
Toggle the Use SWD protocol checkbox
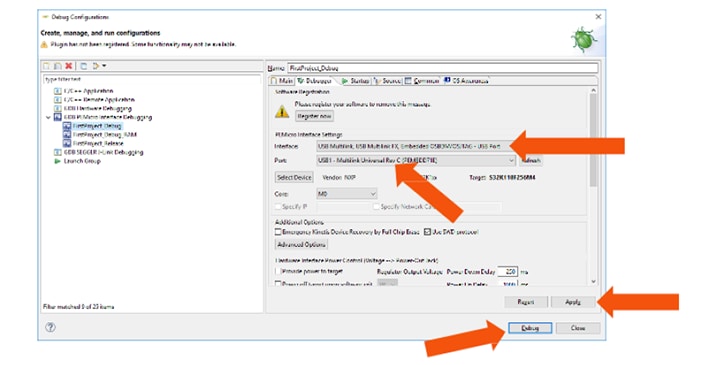428,232
